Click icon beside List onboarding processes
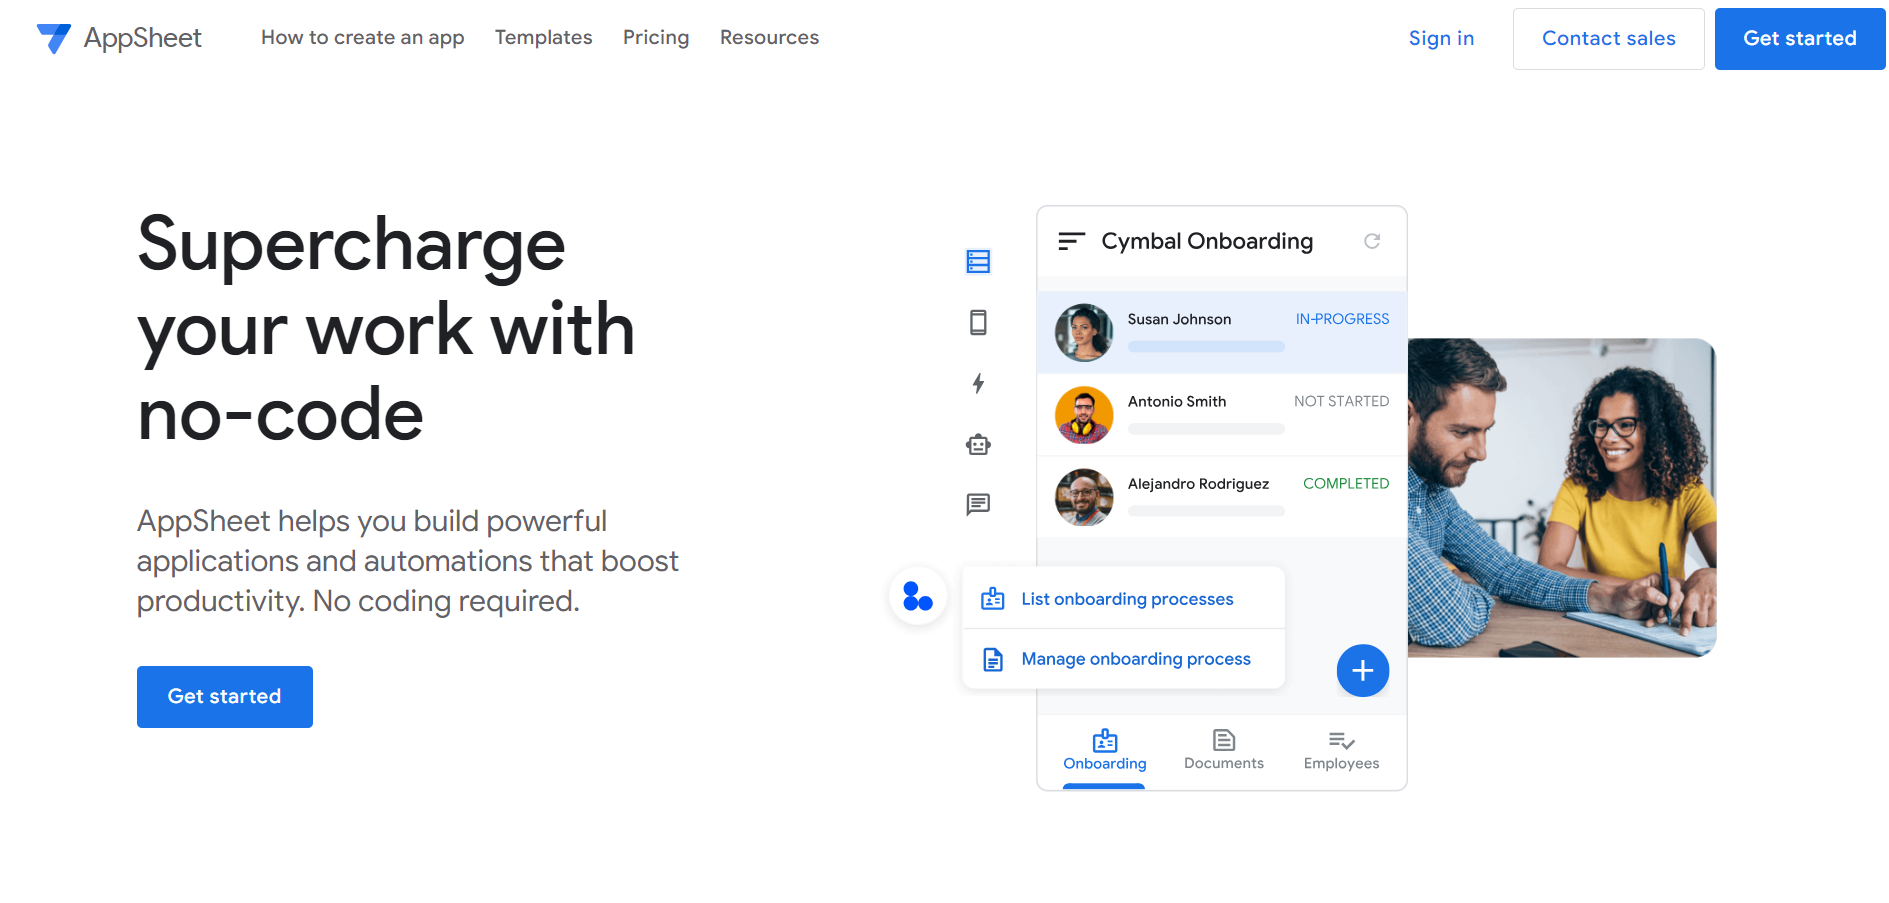The height and width of the screenshot is (903, 1889). pos(992,599)
